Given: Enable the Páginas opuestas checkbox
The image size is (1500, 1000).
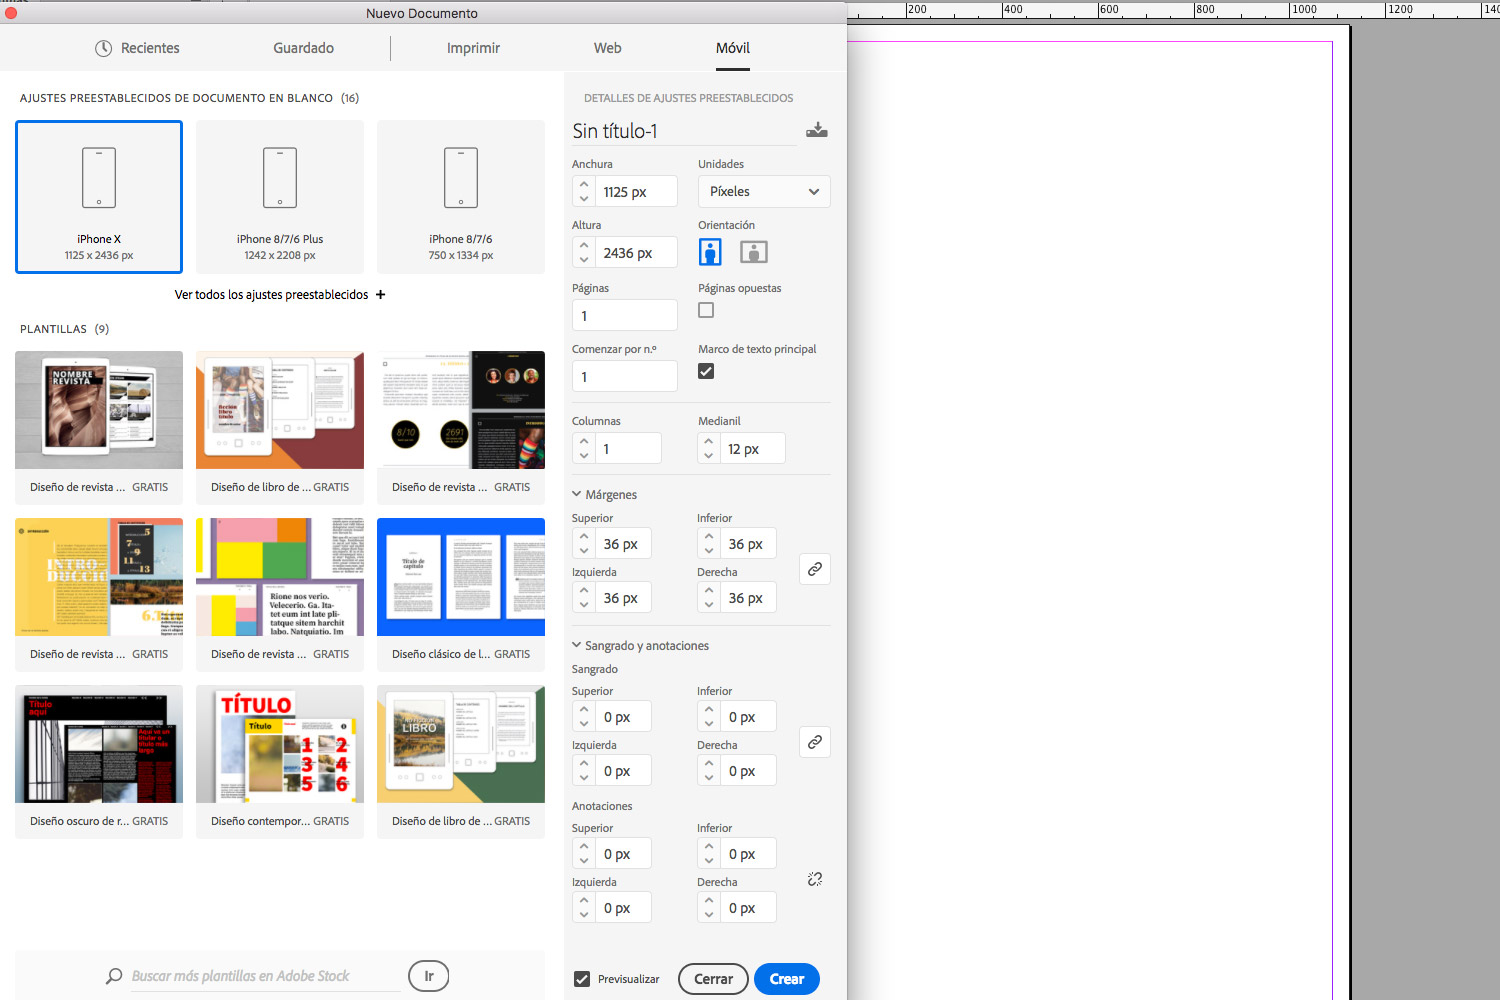Looking at the screenshot, I should click(x=706, y=311).
